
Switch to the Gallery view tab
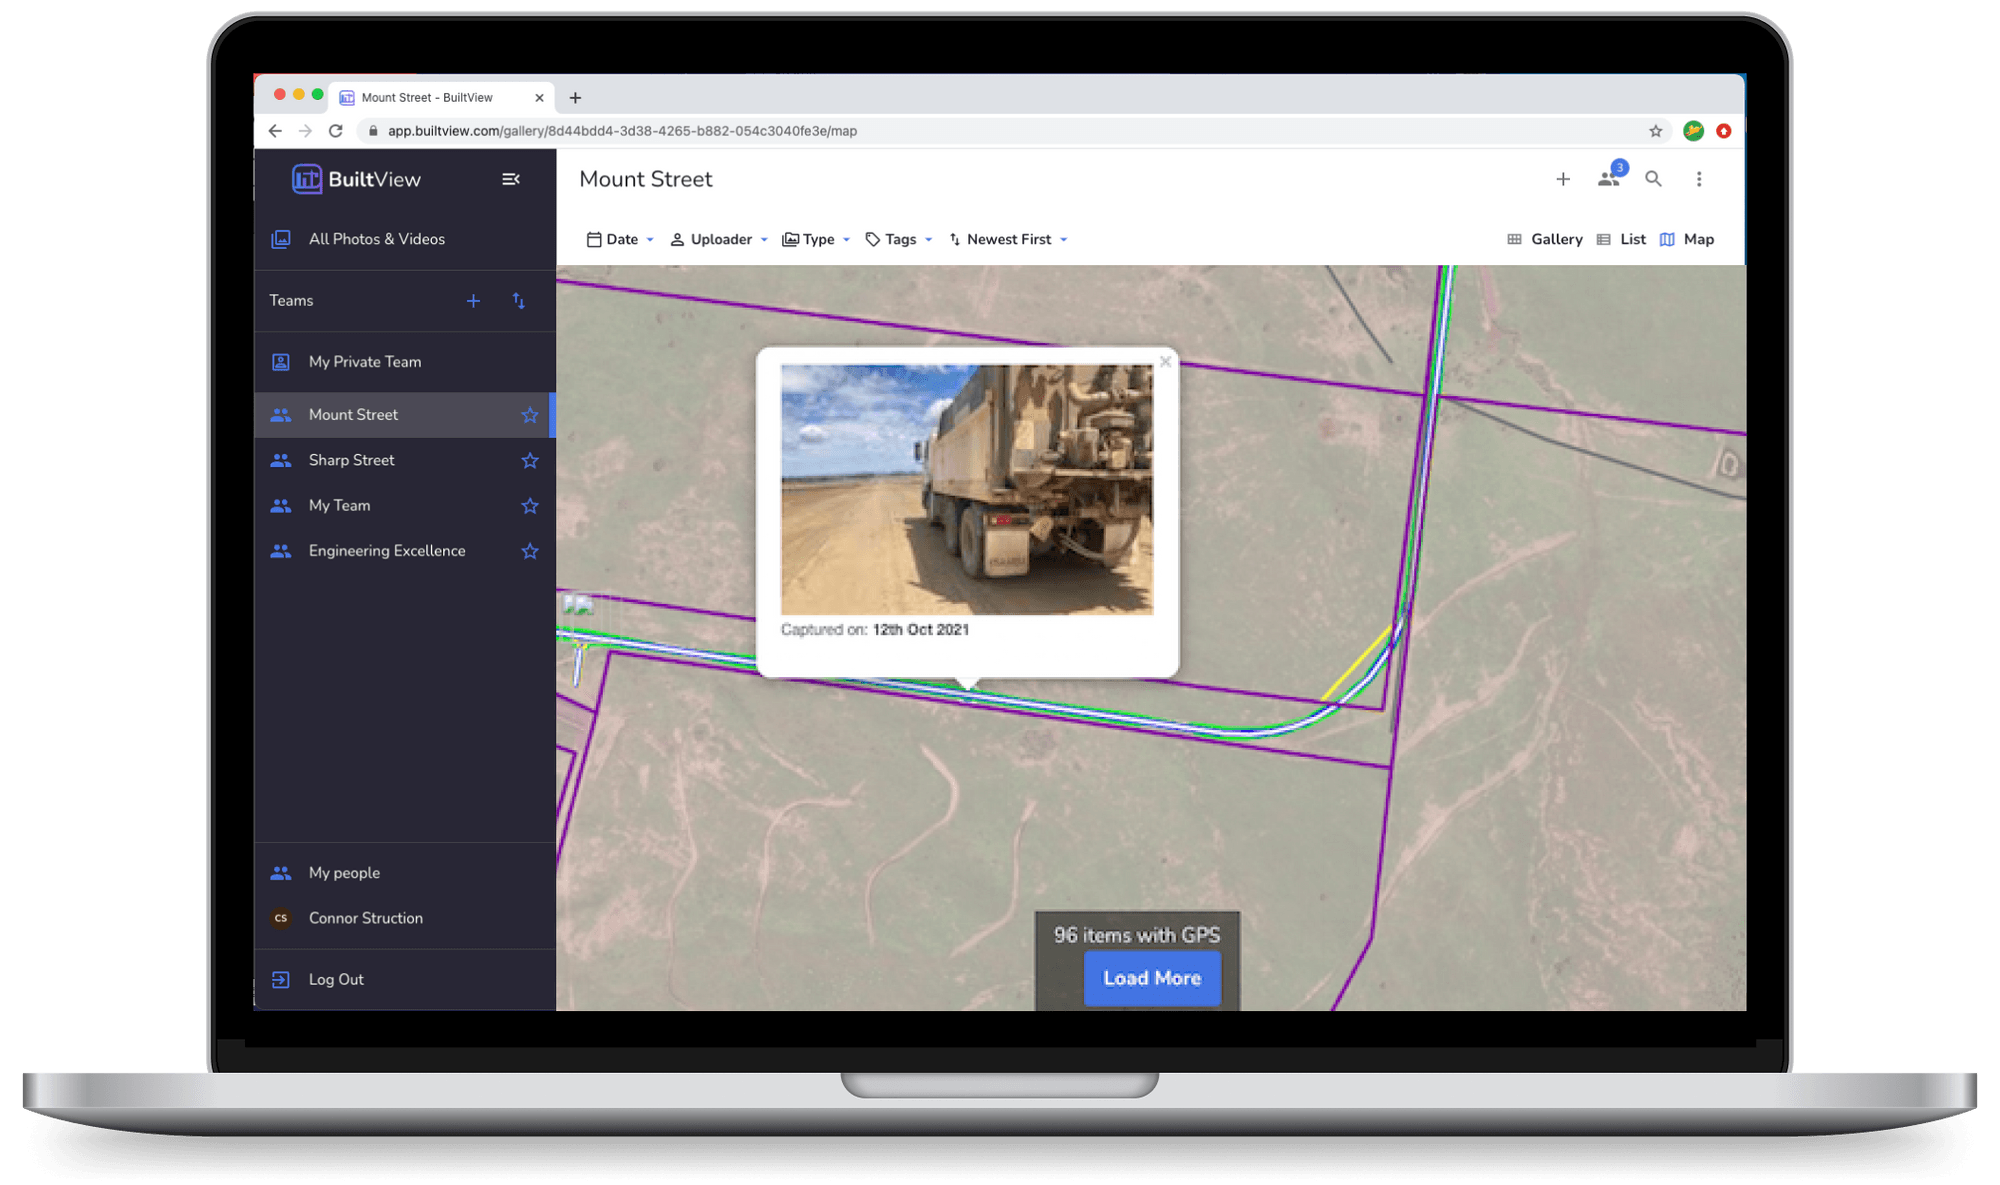[x=1544, y=239]
